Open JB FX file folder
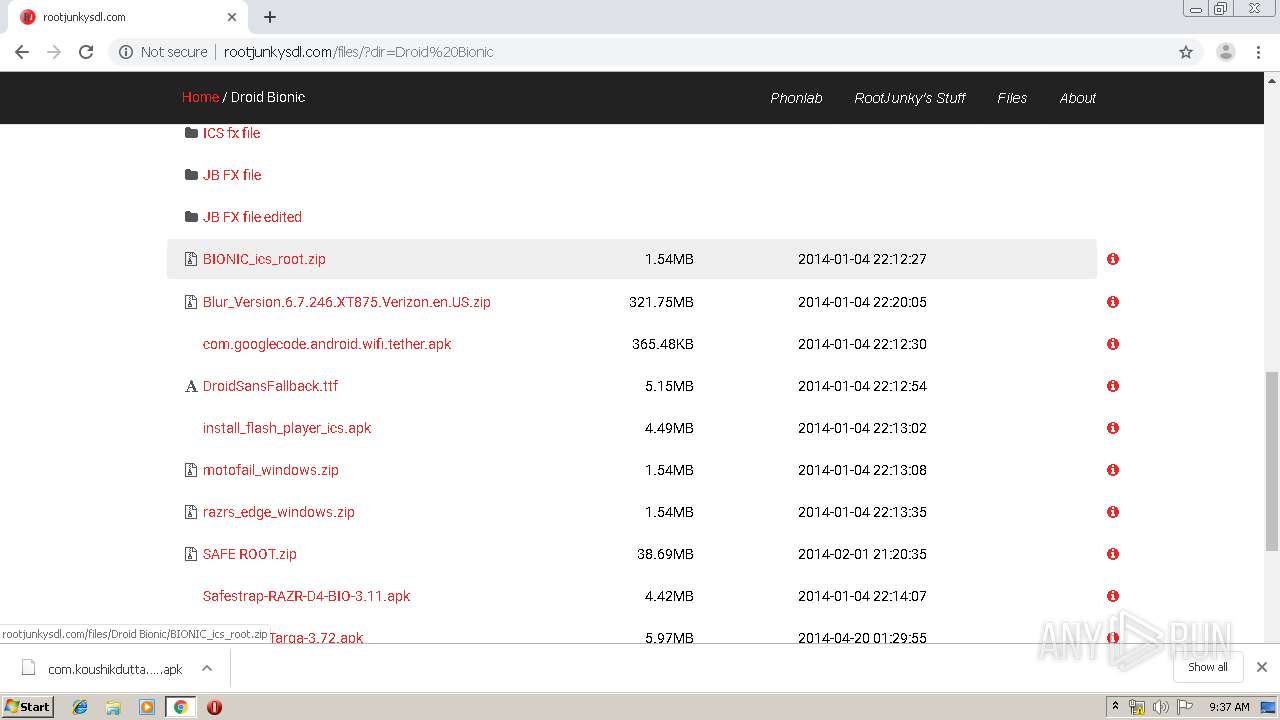Image resolution: width=1280 pixels, height=720 pixels. pyautogui.click(x=232, y=175)
